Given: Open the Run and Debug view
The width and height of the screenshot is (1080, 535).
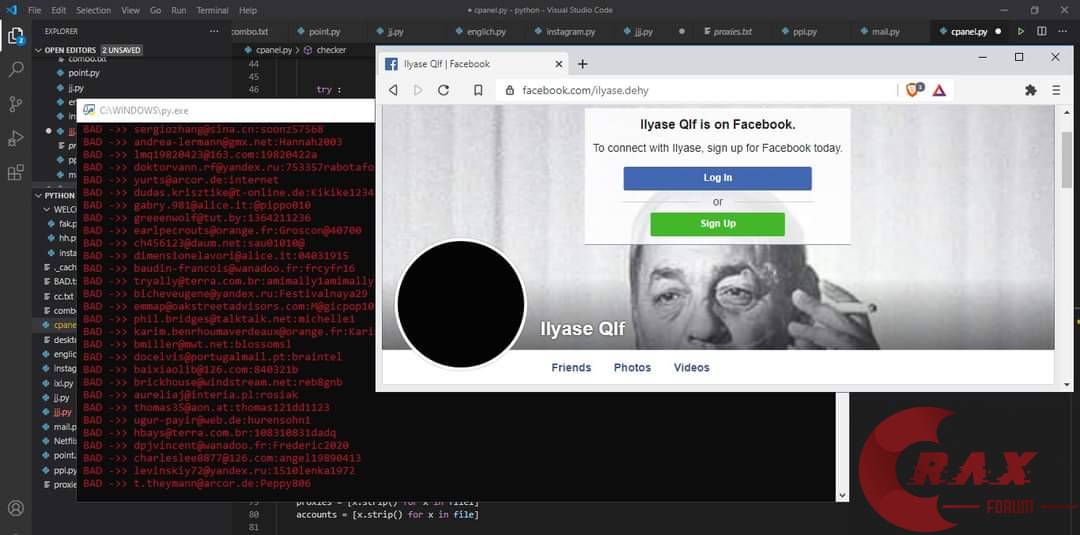Looking at the screenshot, I should tap(15, 138).
